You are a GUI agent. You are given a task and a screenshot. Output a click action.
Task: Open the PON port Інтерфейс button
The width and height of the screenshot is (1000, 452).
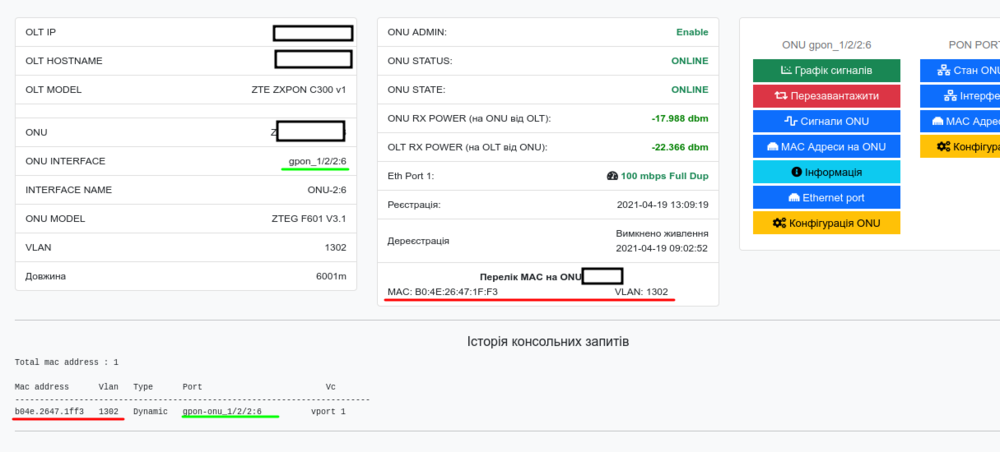pos(960,96)
